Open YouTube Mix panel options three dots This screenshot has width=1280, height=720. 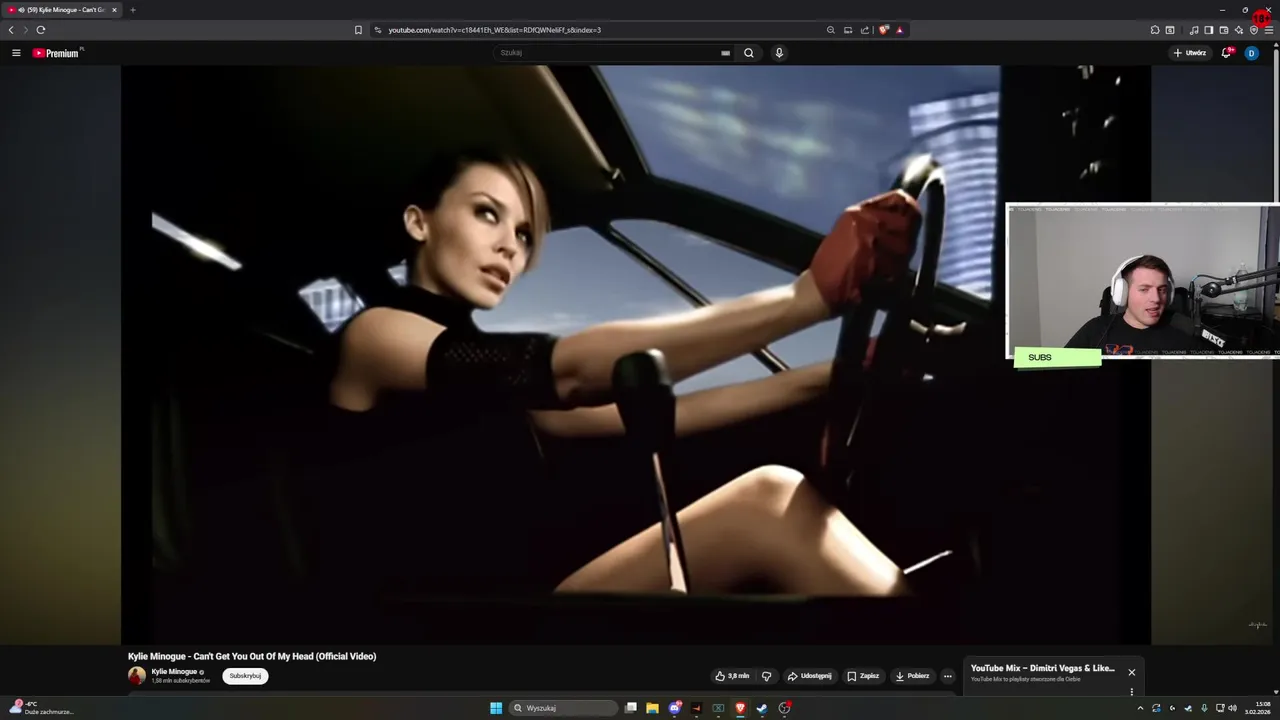pyautogui.click(x=1132, y=691)
